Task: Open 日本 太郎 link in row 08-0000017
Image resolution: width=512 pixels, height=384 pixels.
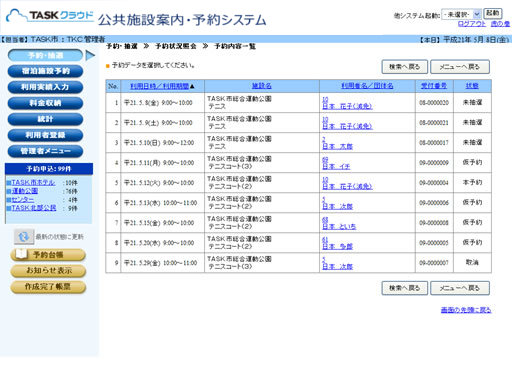Action: pos(337,146)
